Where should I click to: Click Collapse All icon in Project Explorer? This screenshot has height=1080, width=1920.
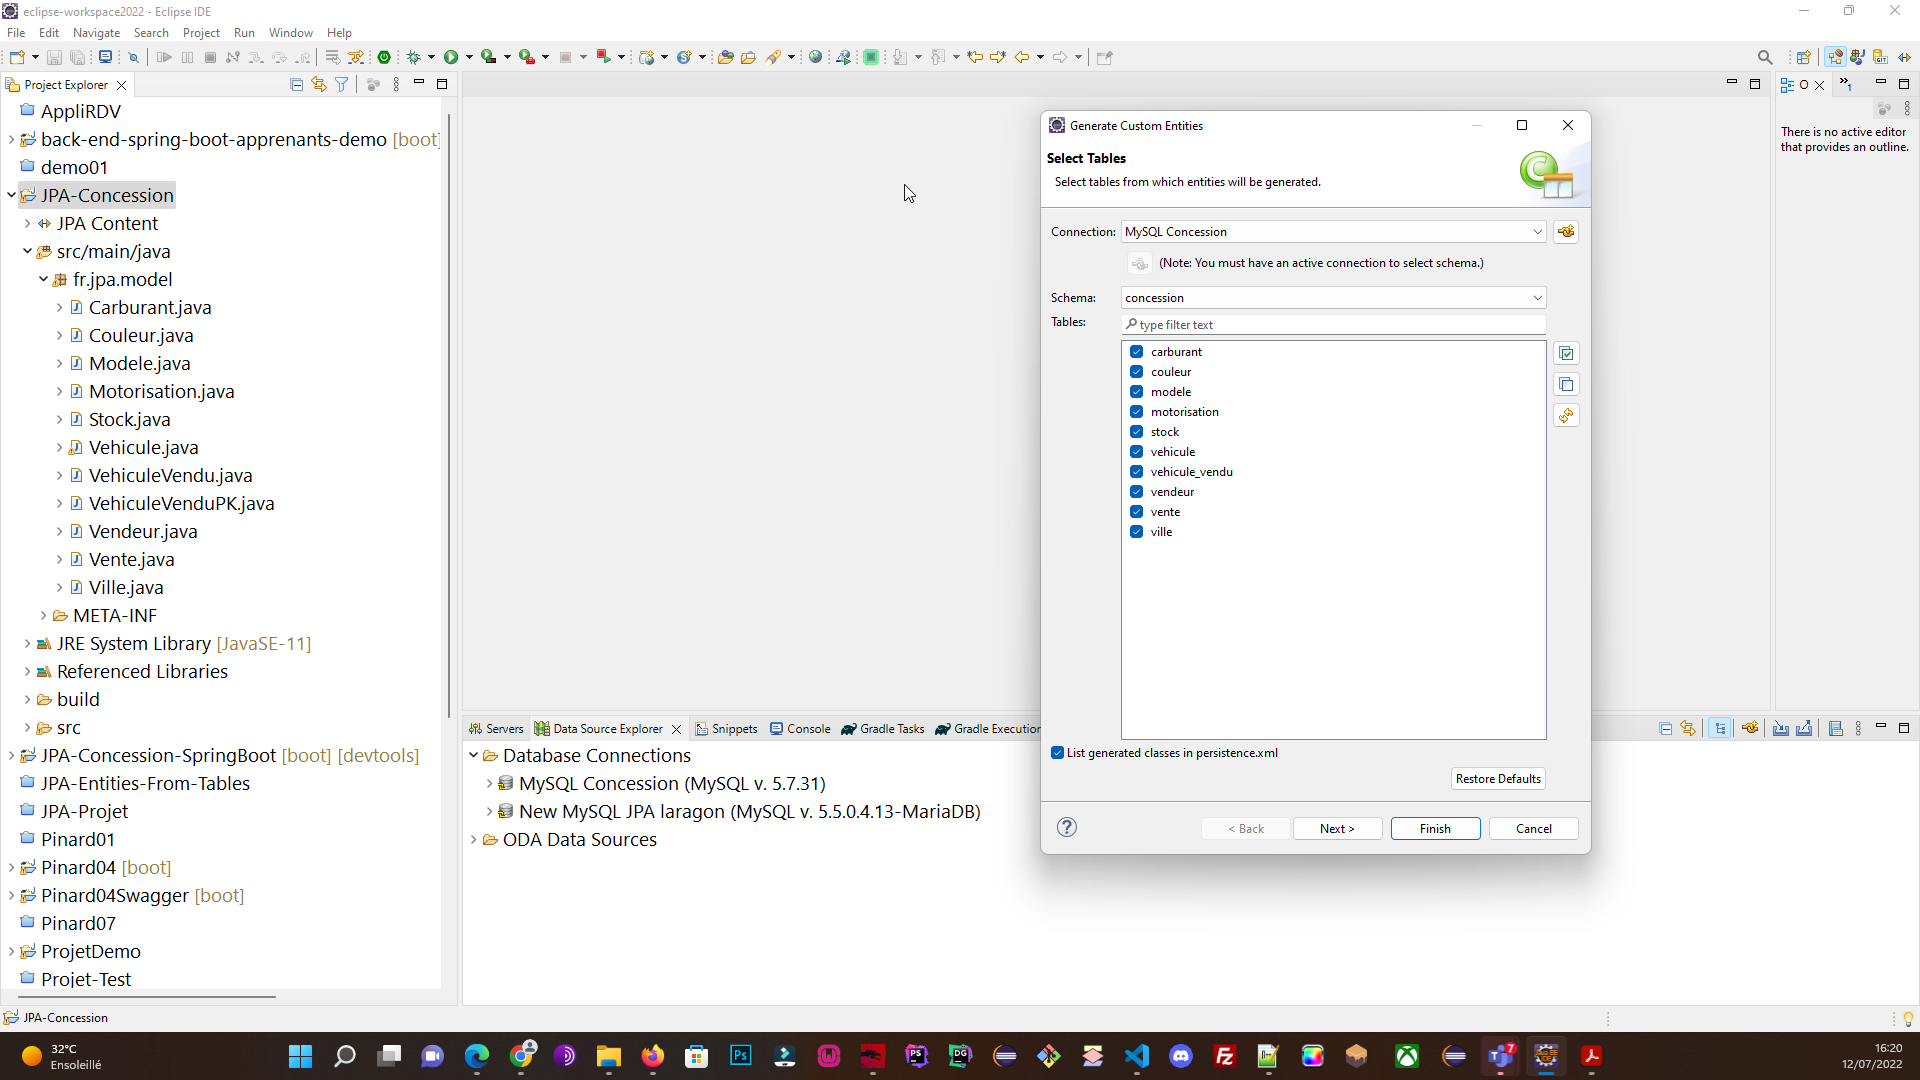[x=296, y=85]
